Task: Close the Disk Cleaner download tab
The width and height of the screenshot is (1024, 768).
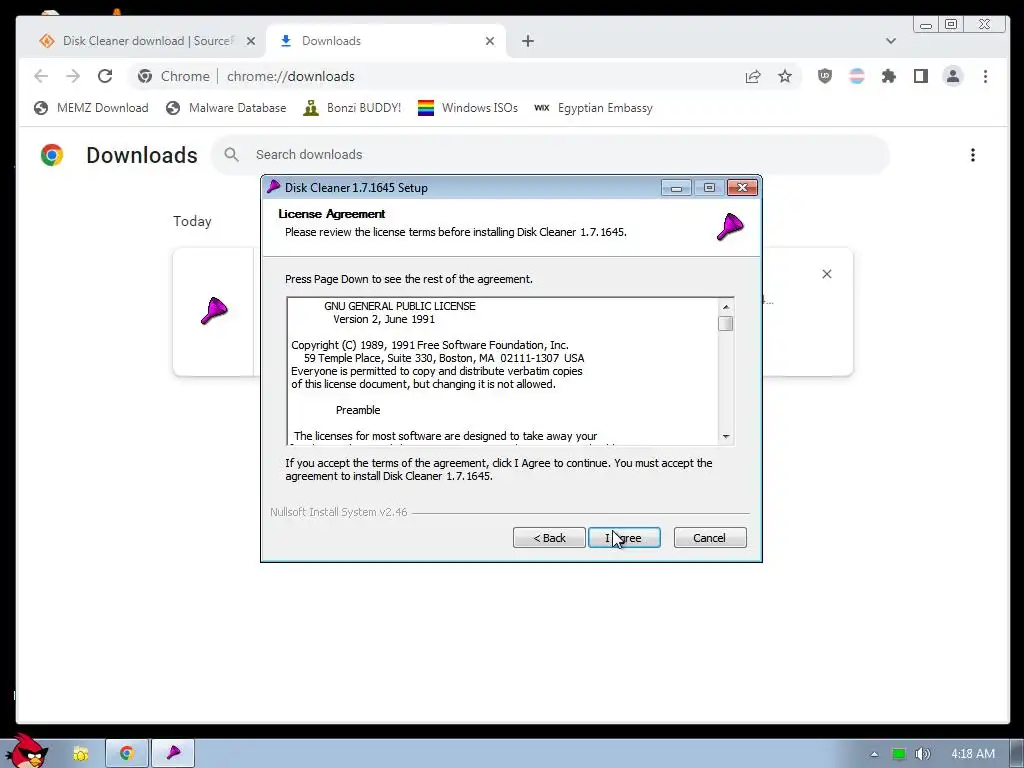Action: coord(251,40)
